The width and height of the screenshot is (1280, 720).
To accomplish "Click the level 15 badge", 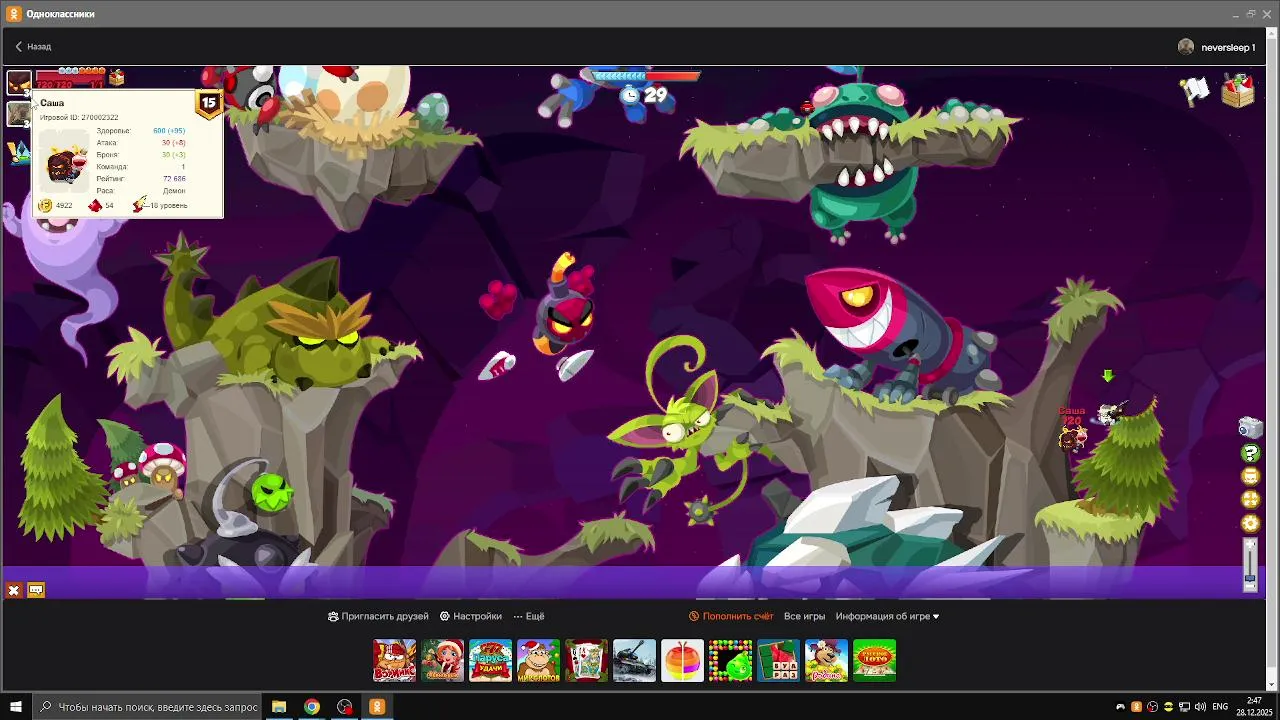I will tap(209, 103).
